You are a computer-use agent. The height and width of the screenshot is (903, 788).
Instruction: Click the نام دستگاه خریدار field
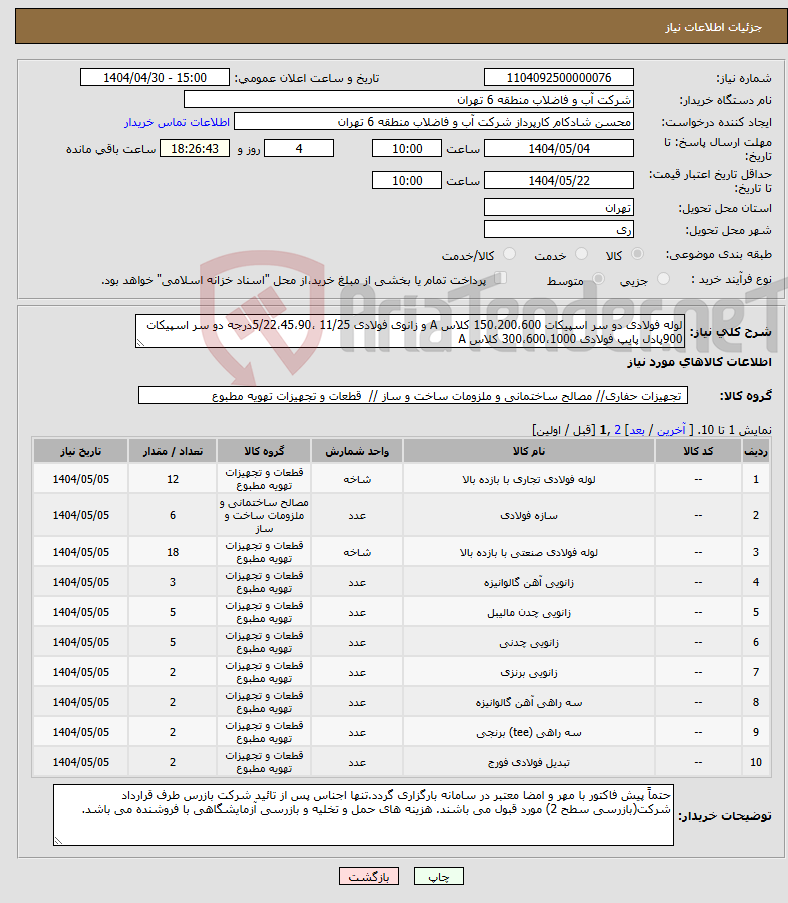pos(408,100)
